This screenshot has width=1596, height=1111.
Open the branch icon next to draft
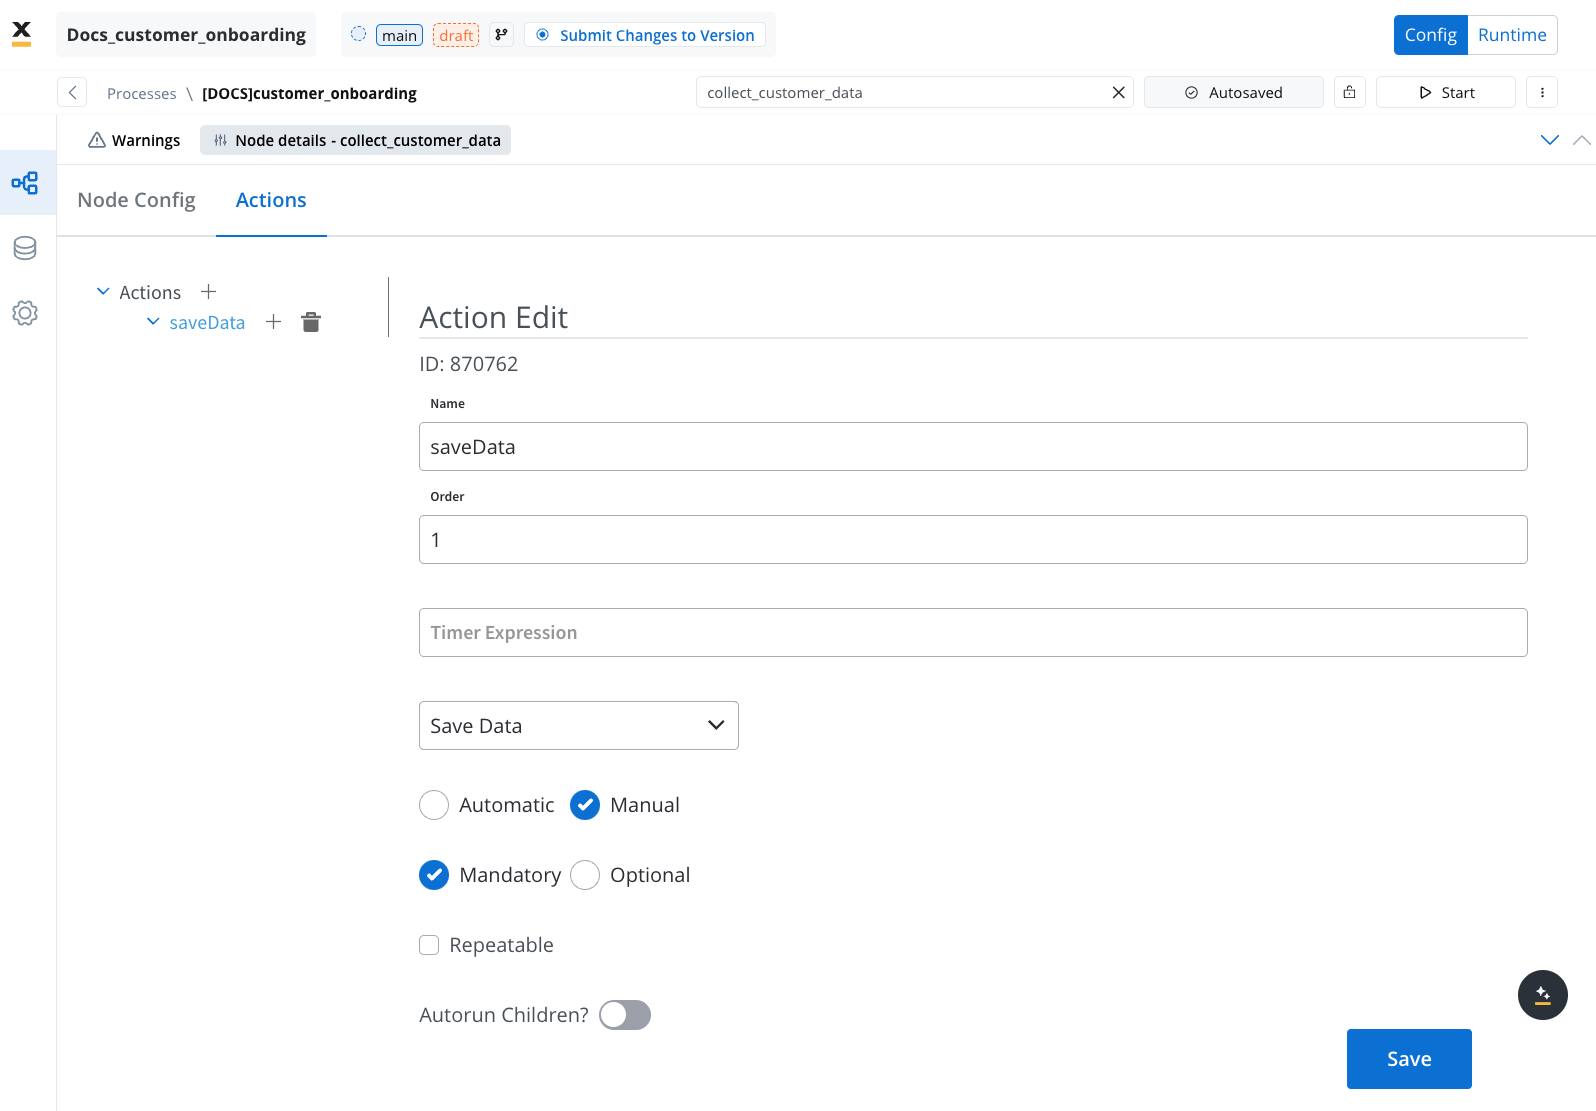click(x=501, y=35)
